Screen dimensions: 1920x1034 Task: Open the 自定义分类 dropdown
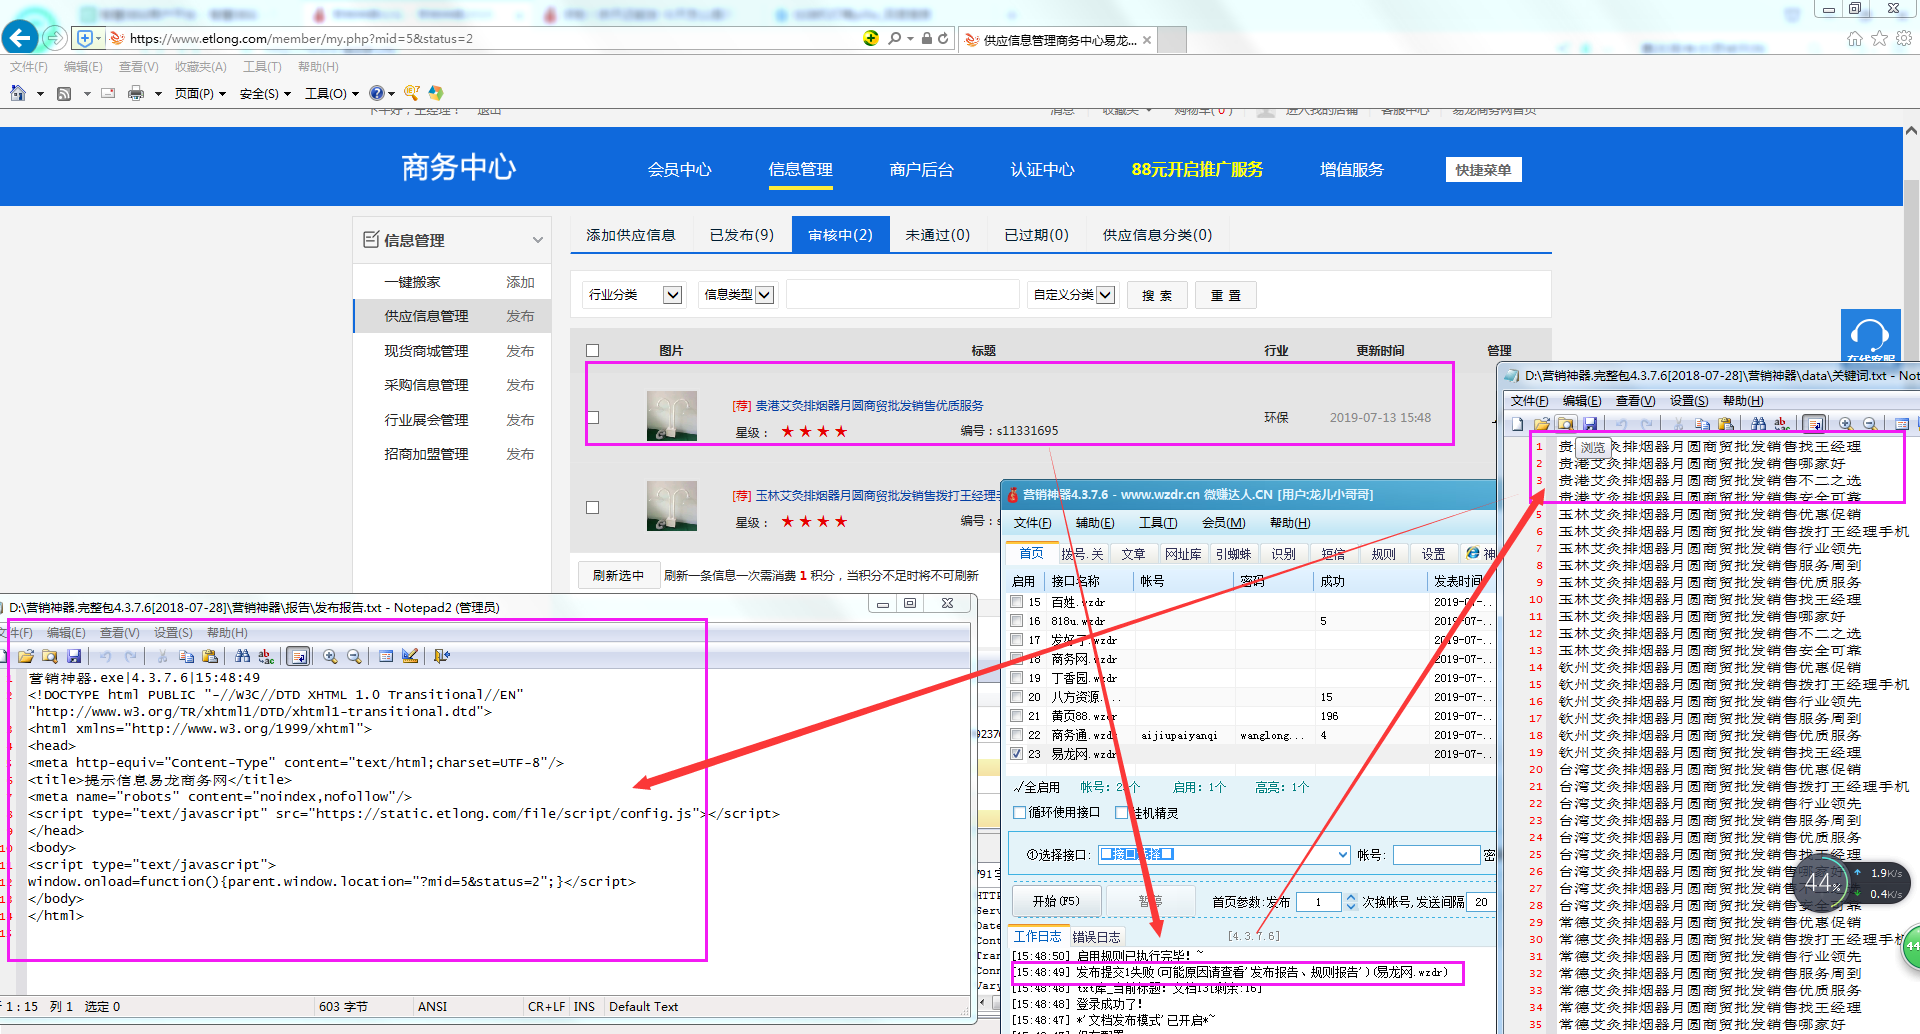click(x=1105, y=295)
